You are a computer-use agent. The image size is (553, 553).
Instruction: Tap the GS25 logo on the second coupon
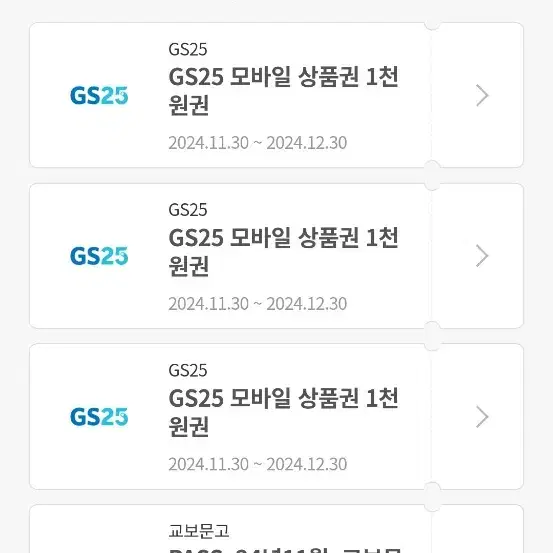click(x=99, y=256)
